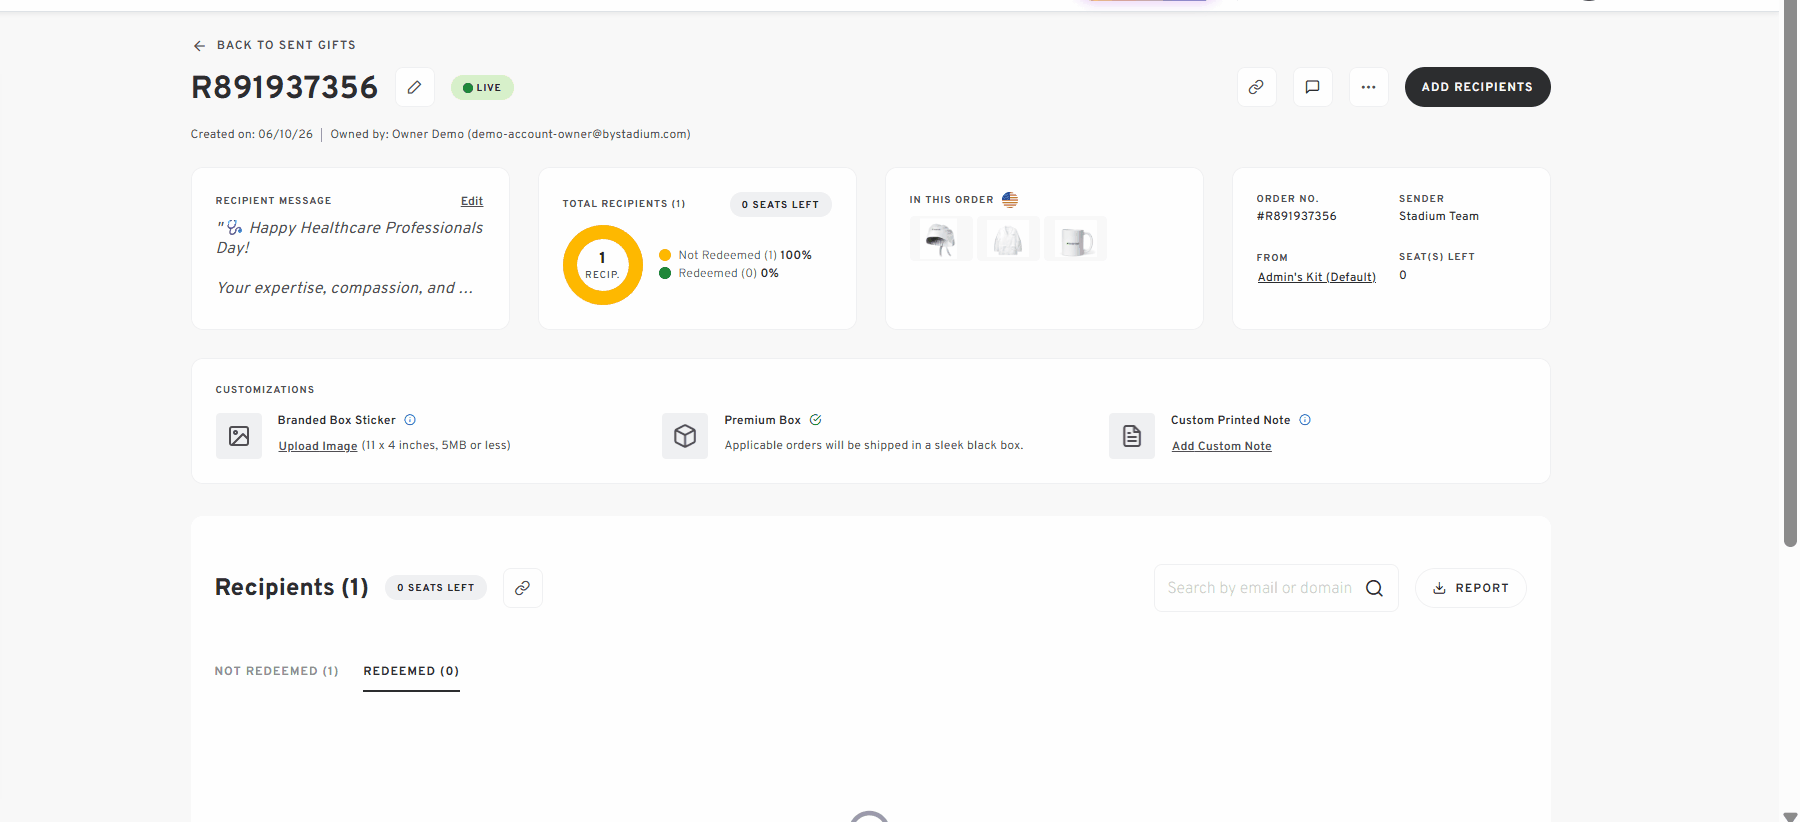Click the Add Recipients button
The image size is (1800, 822).
coord(1477,87)
